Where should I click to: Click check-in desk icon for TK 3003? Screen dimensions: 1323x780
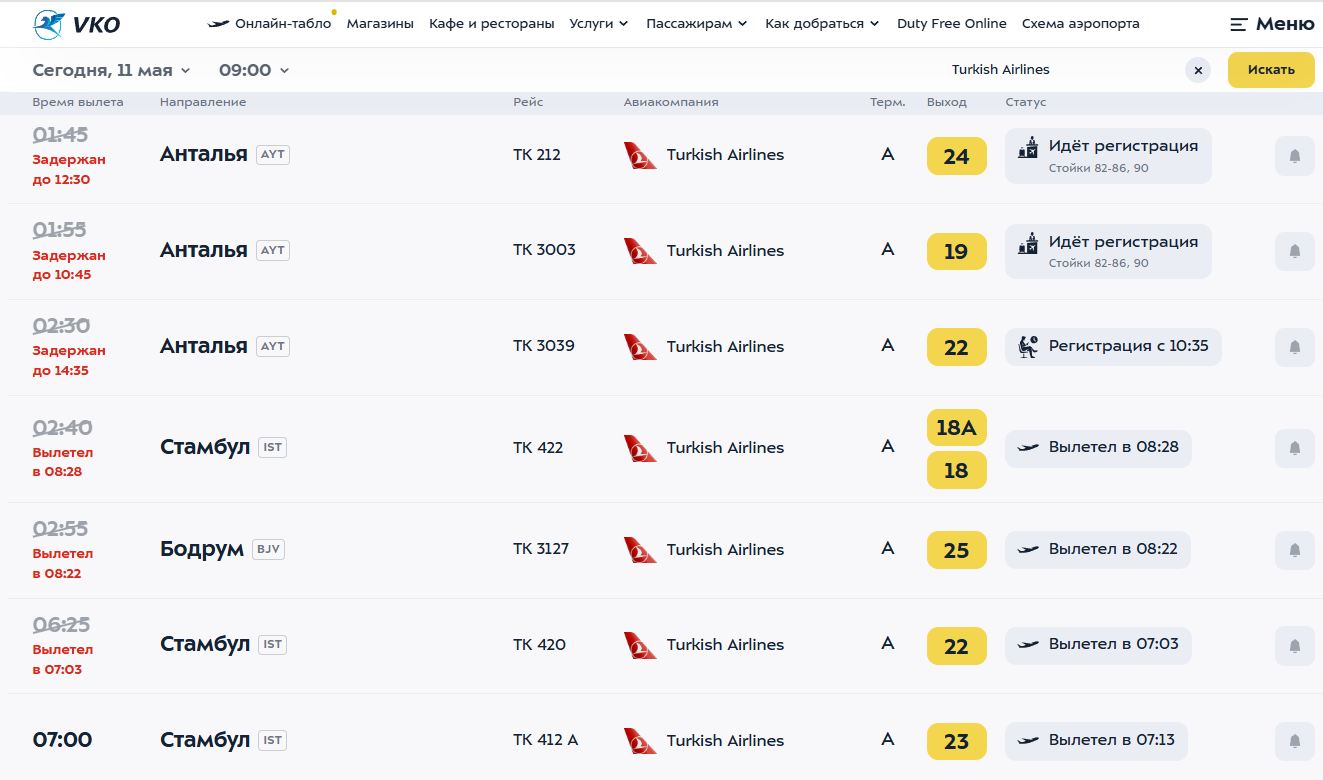(1028, 243)
